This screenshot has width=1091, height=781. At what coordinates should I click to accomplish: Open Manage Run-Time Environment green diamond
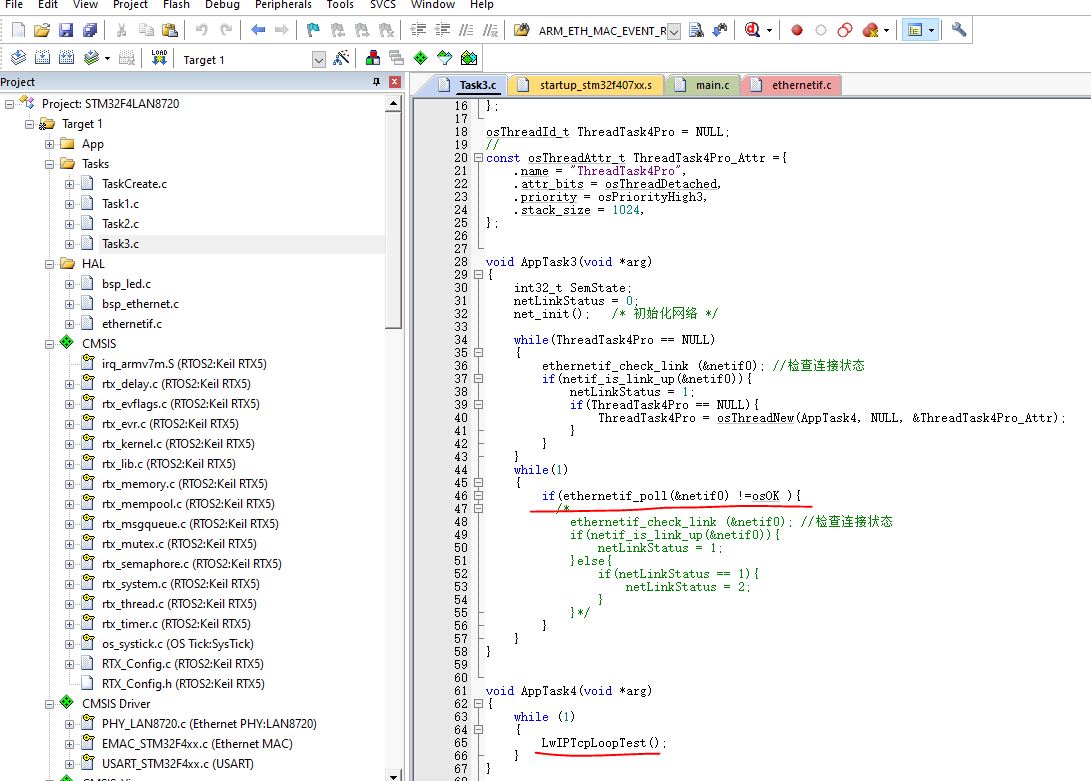(x=420, y=58)
